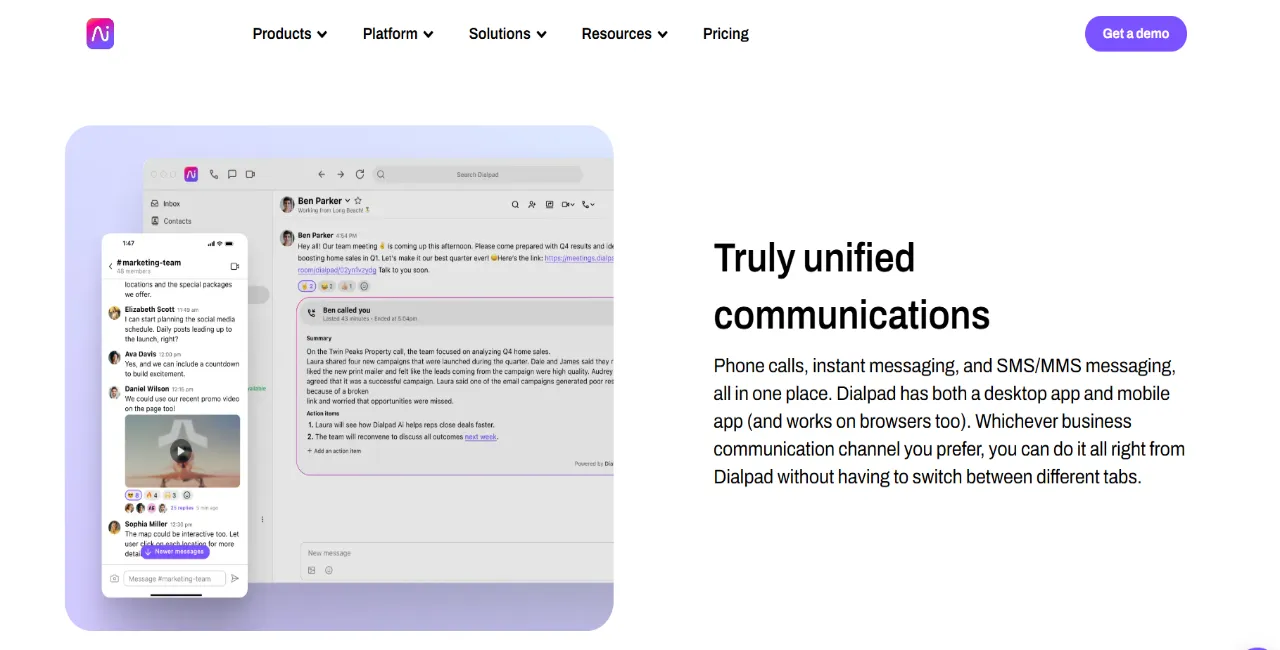The image size is (1280, 650).
Task: Click the refresh icon in desktop app
Action: [x=360, y=174]
